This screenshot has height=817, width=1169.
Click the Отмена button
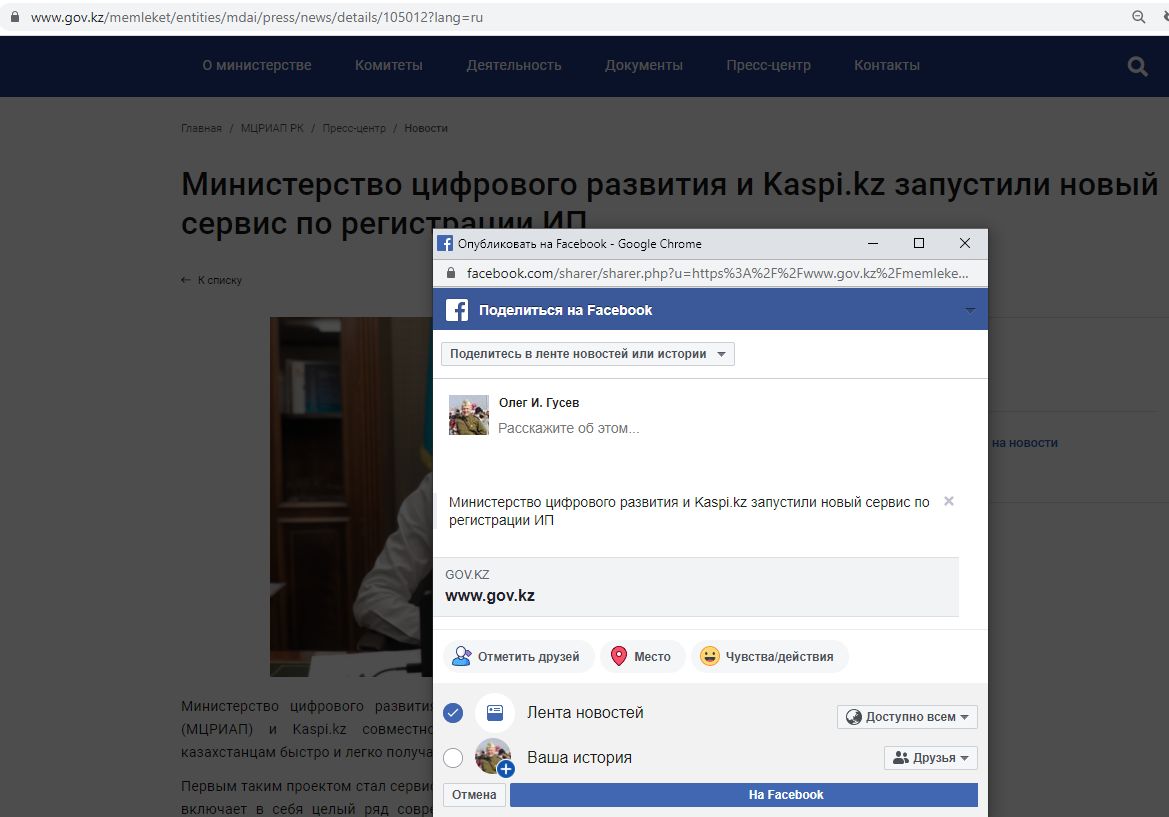474,795
